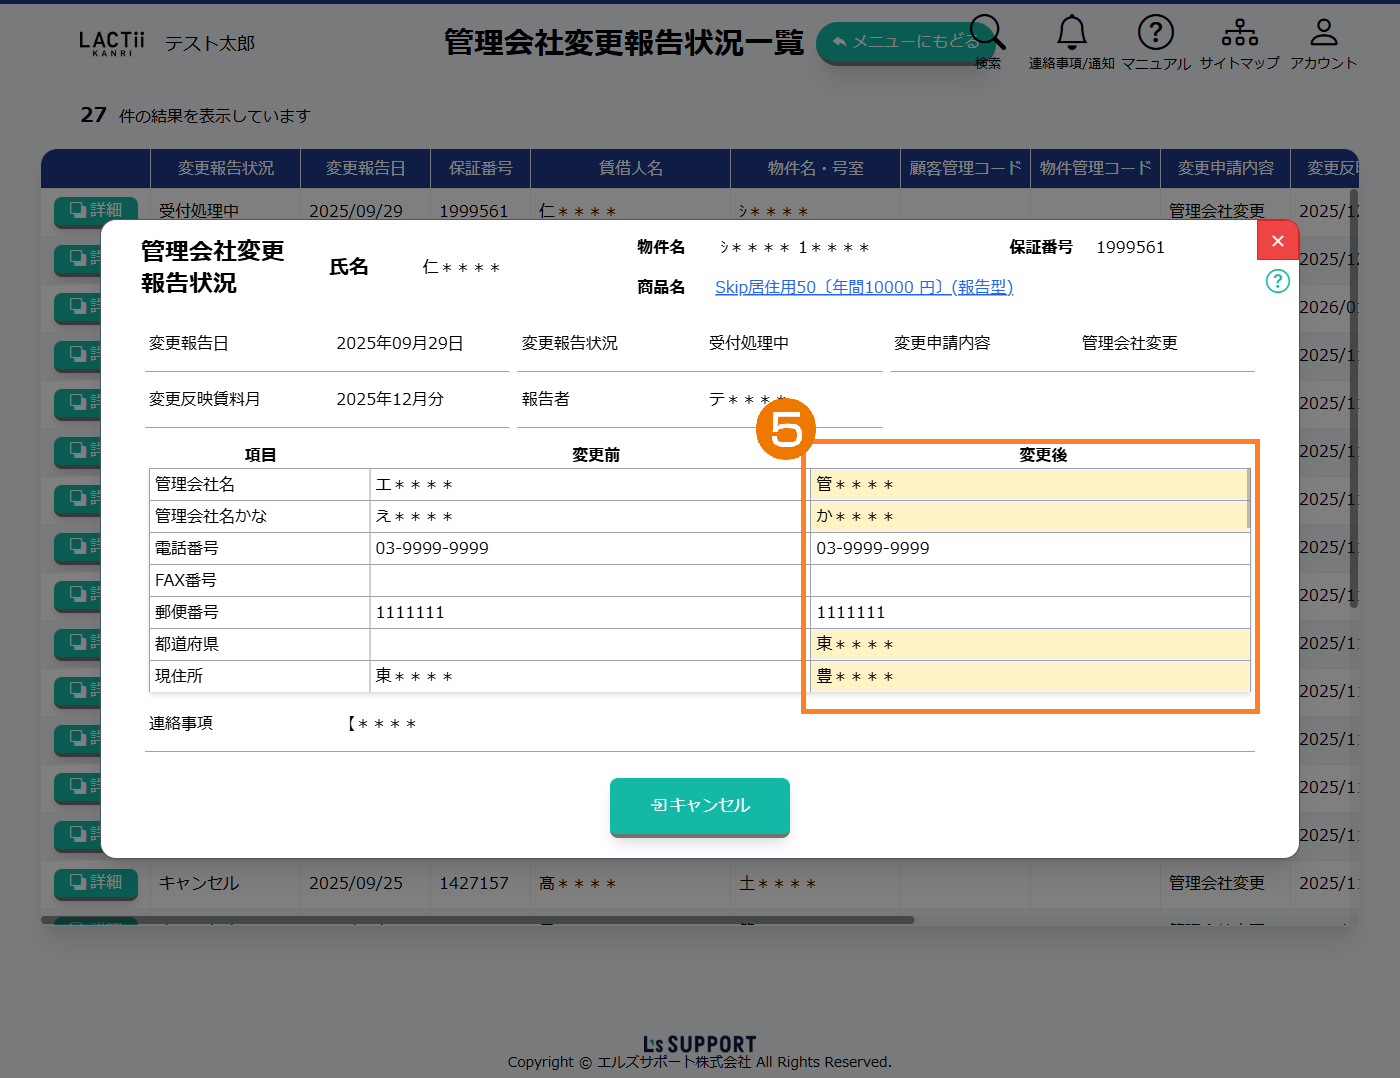Screen dimensions: 1400x1078
Task: Click the green help question mark in dialog
Action: 1277,281
